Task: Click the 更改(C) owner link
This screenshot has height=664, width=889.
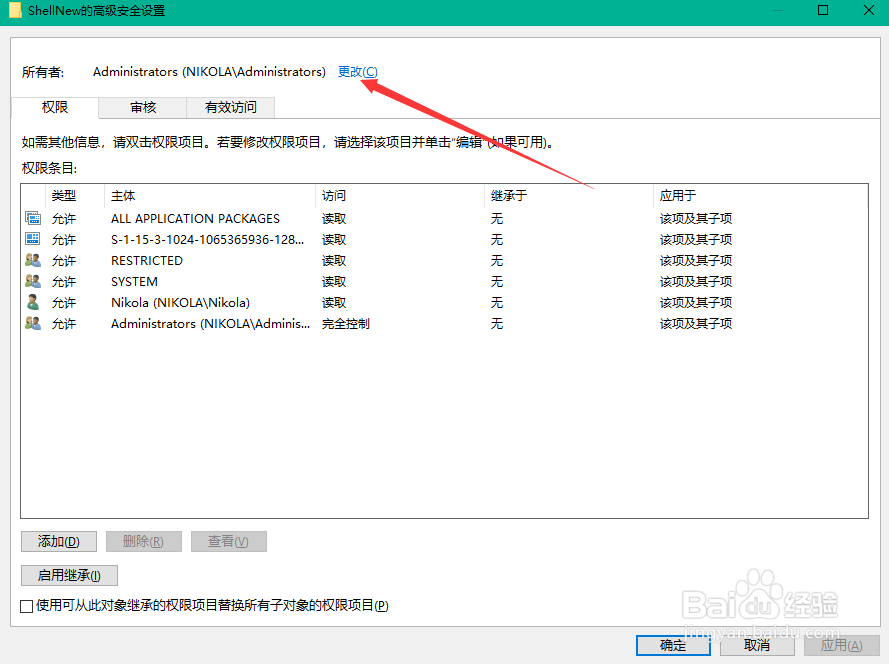Action: point(358,71)
